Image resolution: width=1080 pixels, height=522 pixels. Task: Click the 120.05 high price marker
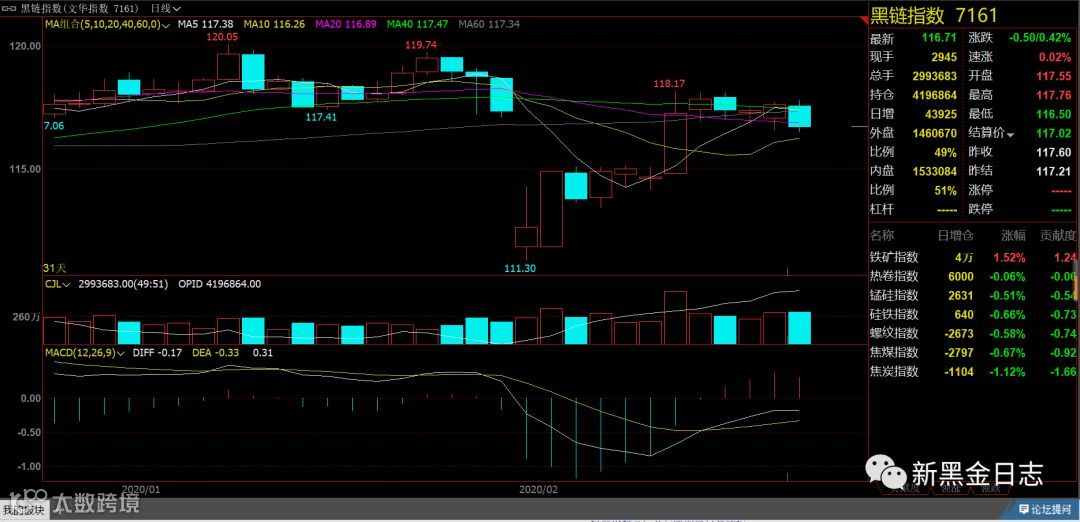click(224, 36)
